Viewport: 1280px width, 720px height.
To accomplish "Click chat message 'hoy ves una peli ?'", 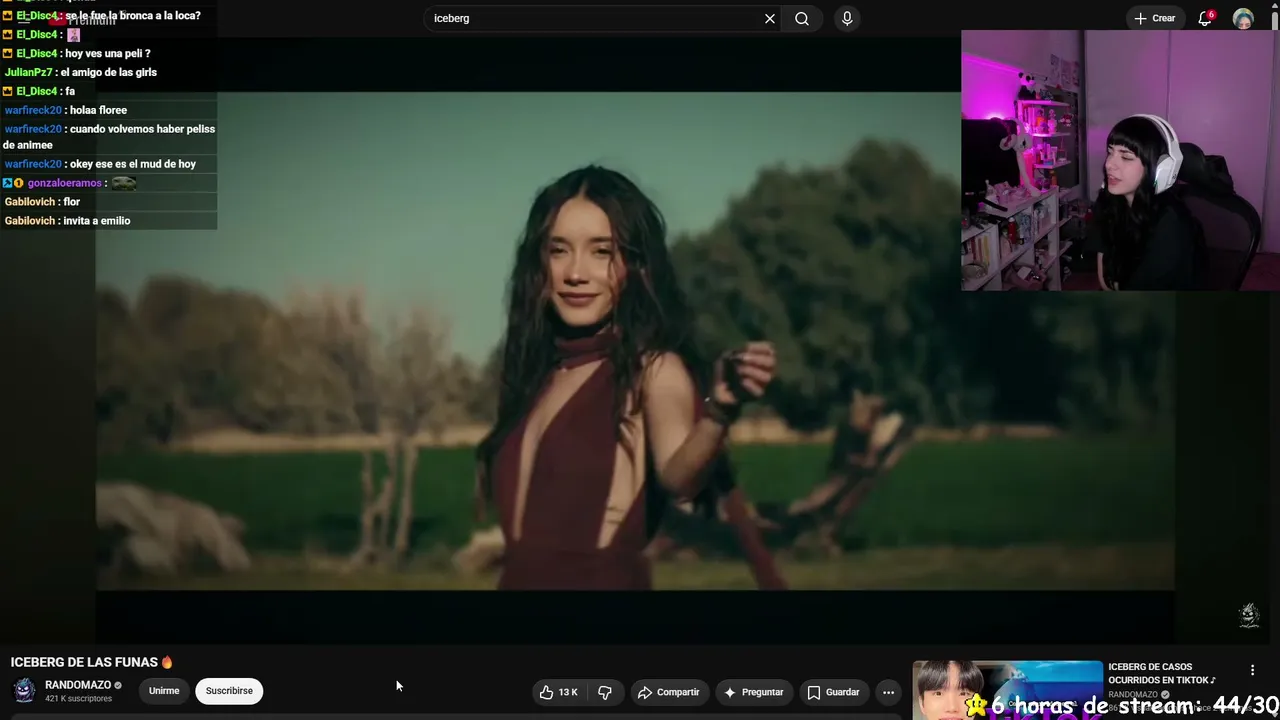I will point(108,54).
